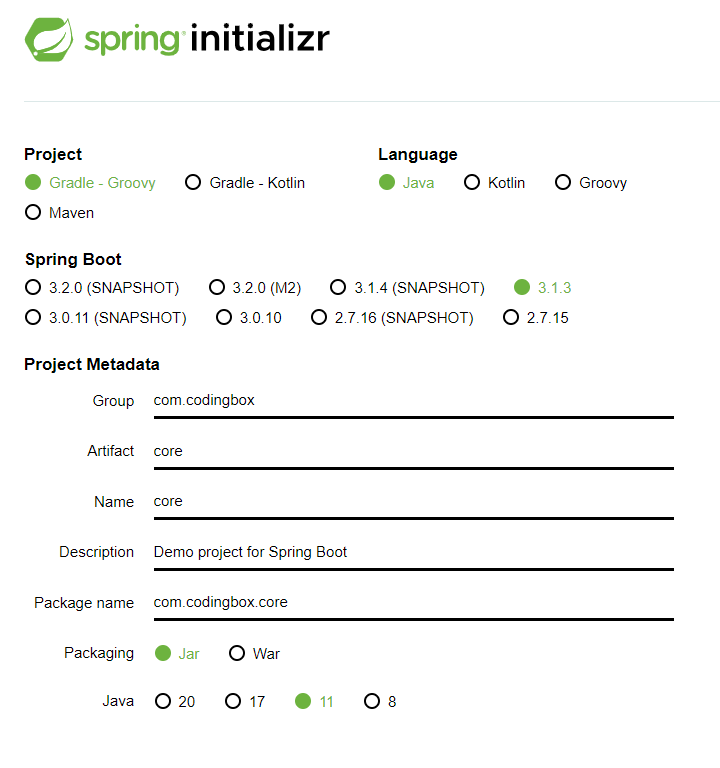Select Spring Boot 2.7.15 version
Screen dimensions: 720x768
(x=536, y=317)
